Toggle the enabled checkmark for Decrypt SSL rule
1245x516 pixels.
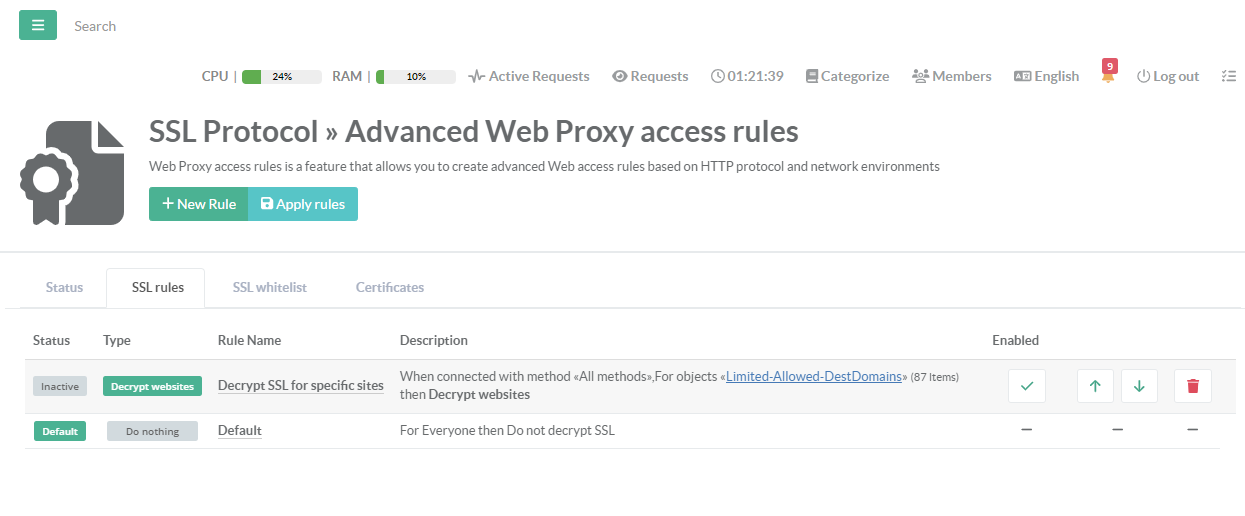(1026, 386)
